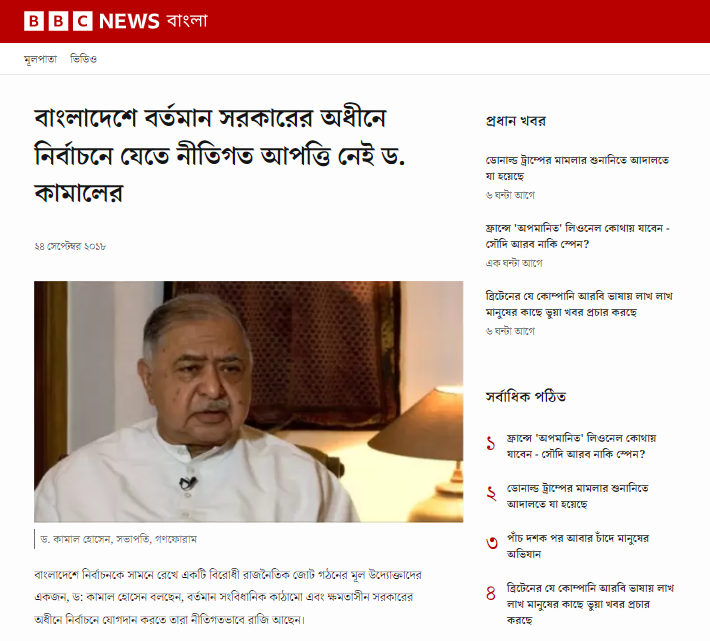Click the প্রধান খবর section heading
Screen dimensions: 710x641
click(516, 121)
